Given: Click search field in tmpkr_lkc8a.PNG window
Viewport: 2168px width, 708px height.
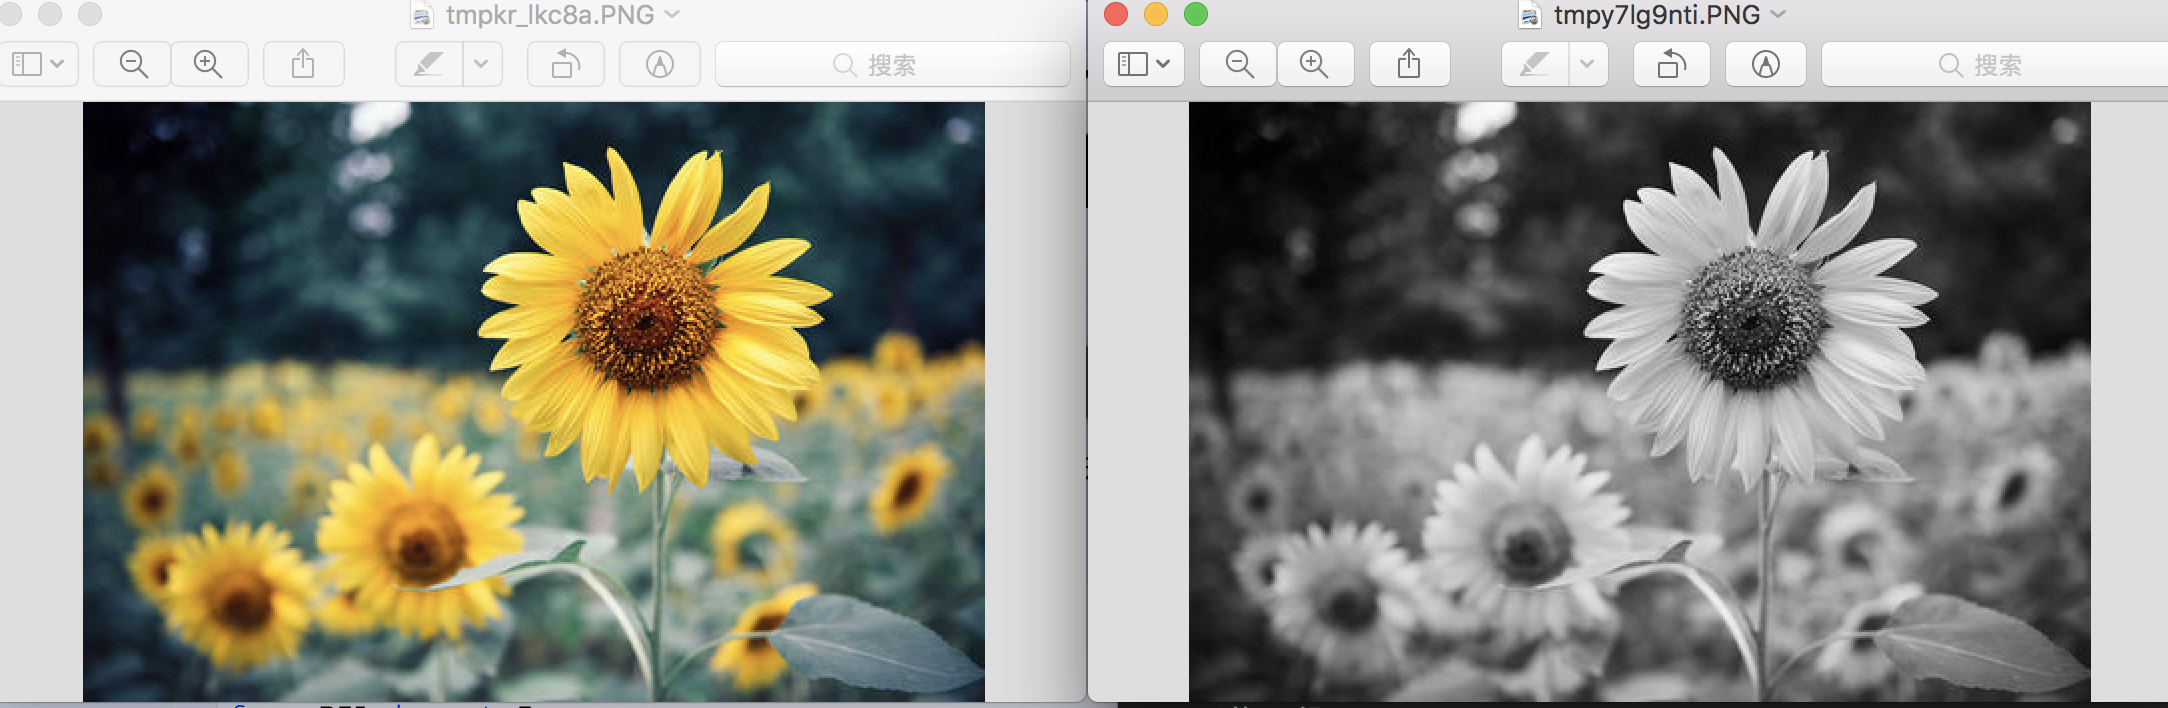Looking at the screenshot, I should 892,64.
